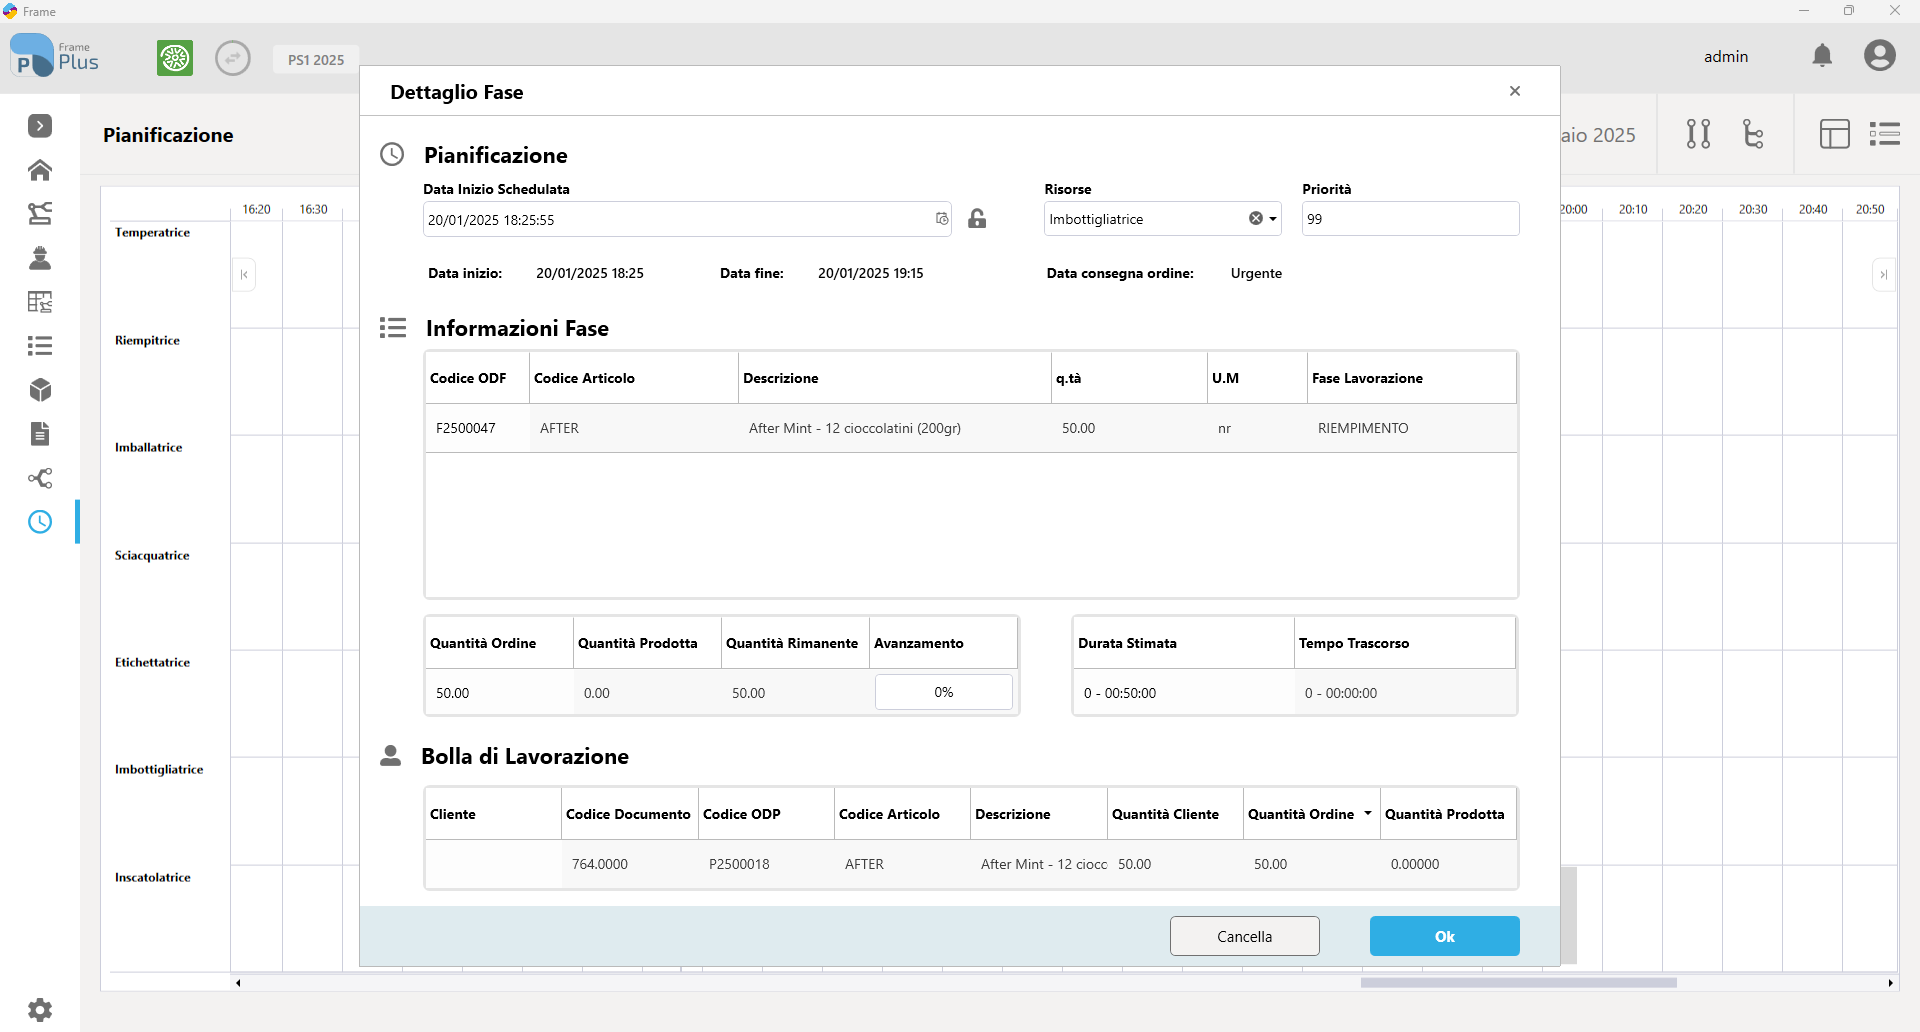Image resolution: width=1920 pixels, height=1032 pixels.
Task: Click the Tempo Trascorso header
Action: point(1405,643)
